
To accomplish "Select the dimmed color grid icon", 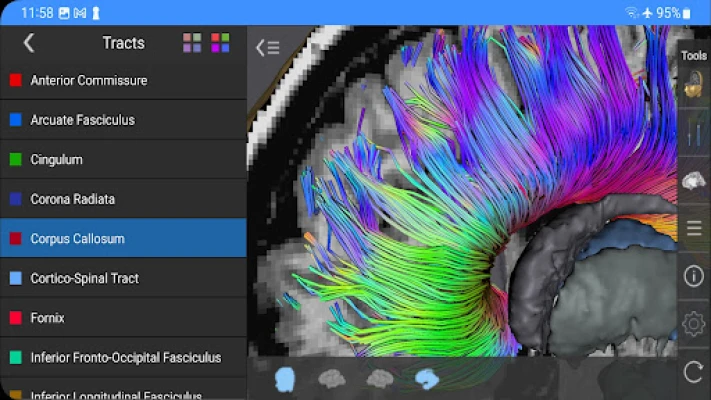I will 192,43.
